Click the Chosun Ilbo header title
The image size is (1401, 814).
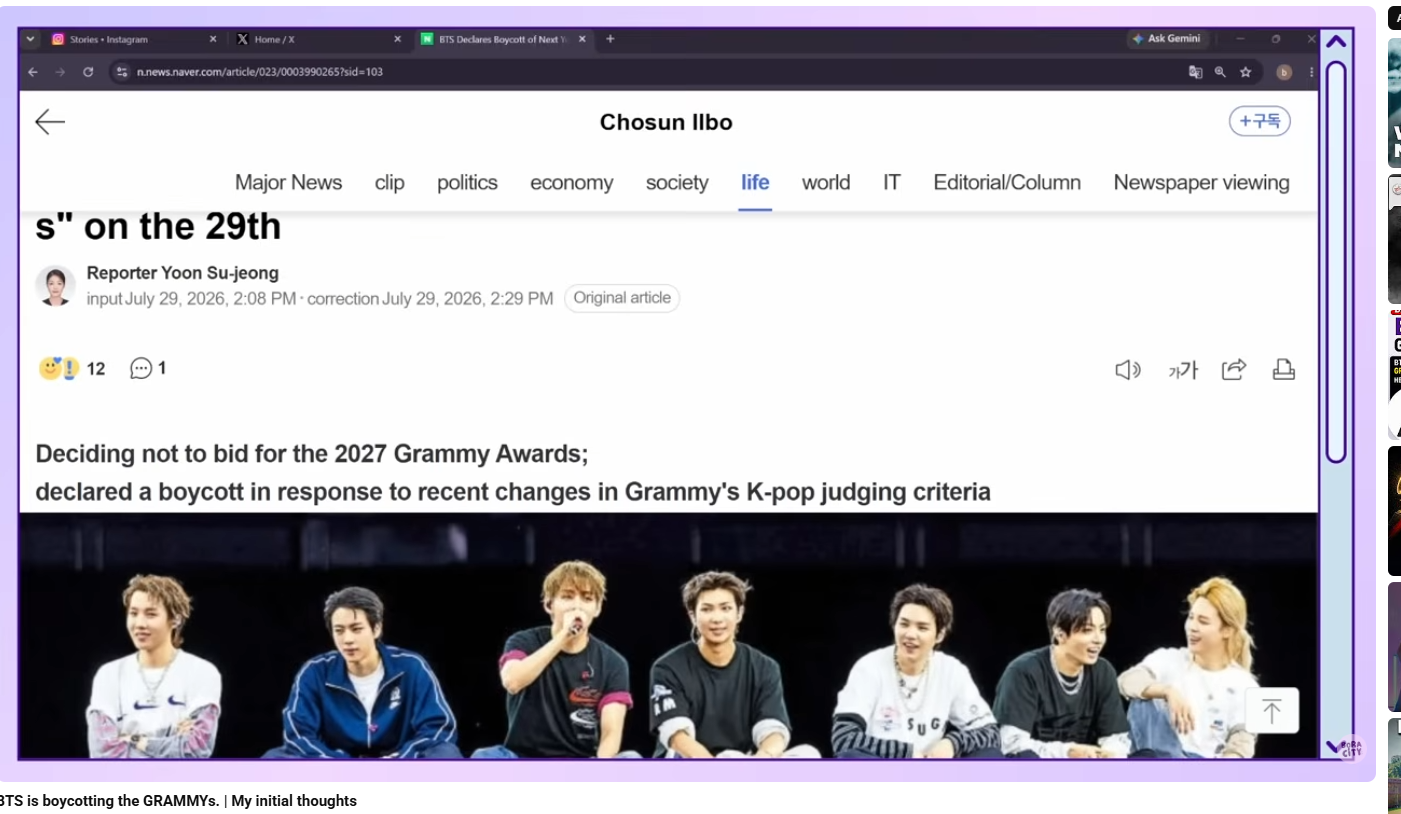(x=666, y=122)
